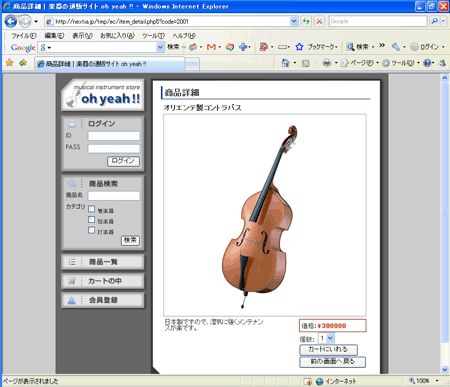Click in the 商品名 search input field
The width and height of the screenshot is (450, 387).
tap(114, 196)
